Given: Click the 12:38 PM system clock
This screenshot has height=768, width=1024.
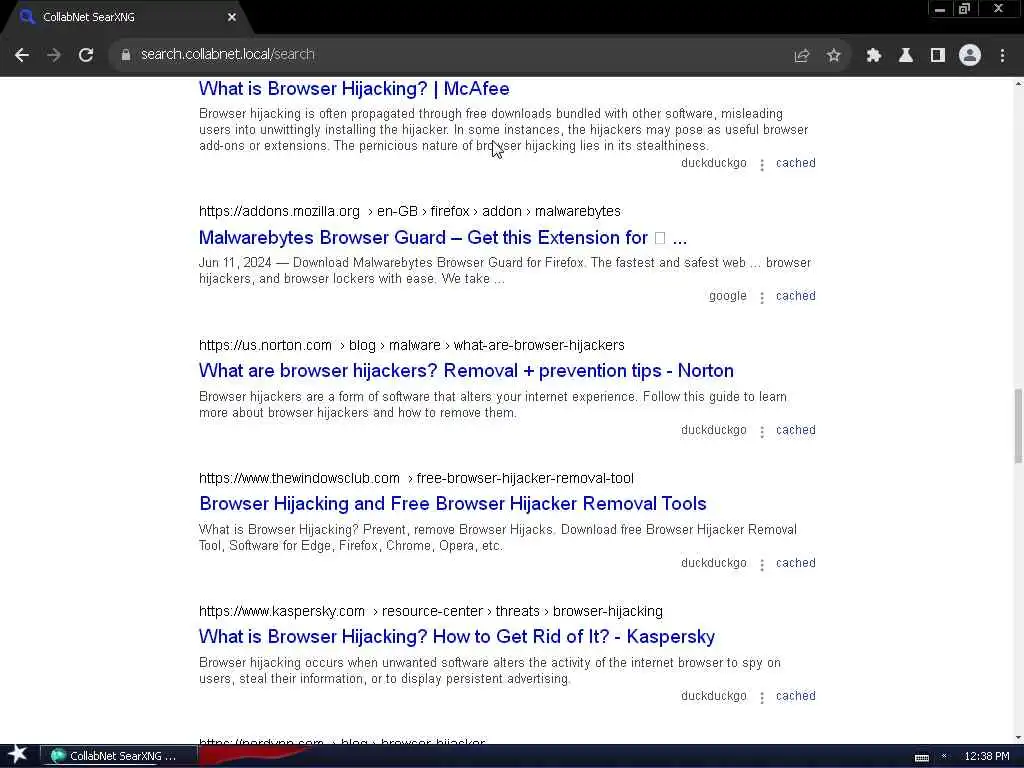Looking at the screenshot, I should click(x=987, y=756).
